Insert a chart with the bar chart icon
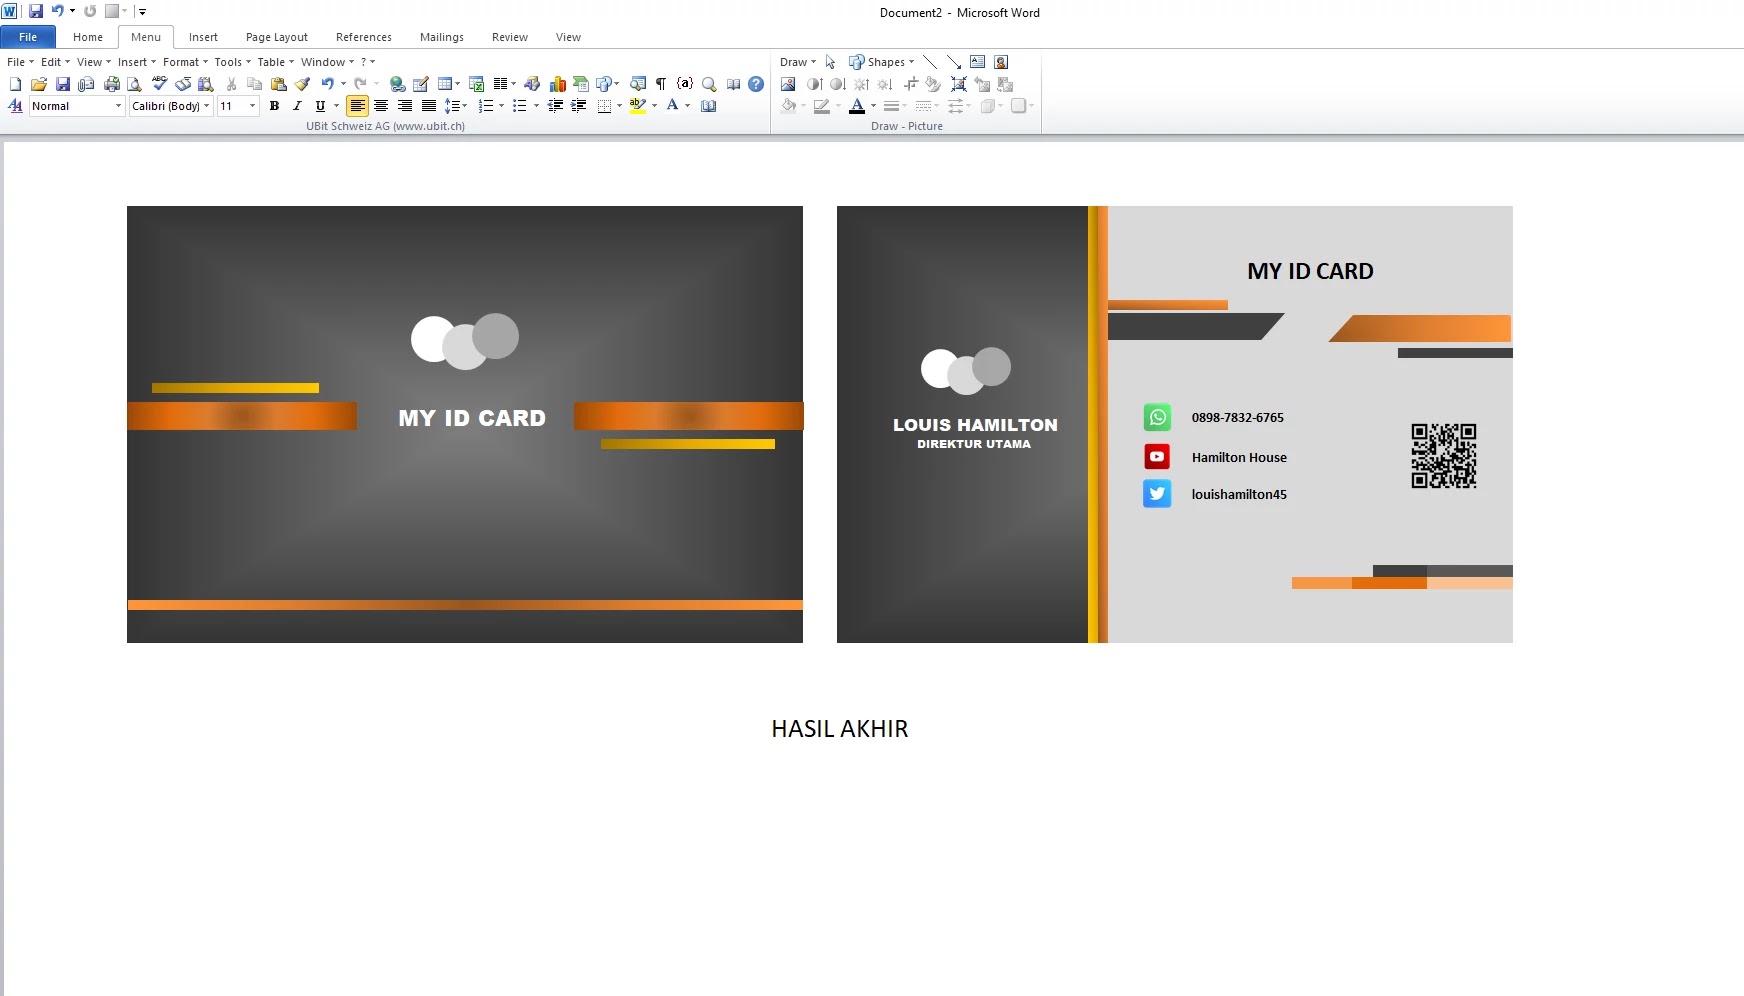The width and height of the screenshot is (1744, 996). coord(558,84)
